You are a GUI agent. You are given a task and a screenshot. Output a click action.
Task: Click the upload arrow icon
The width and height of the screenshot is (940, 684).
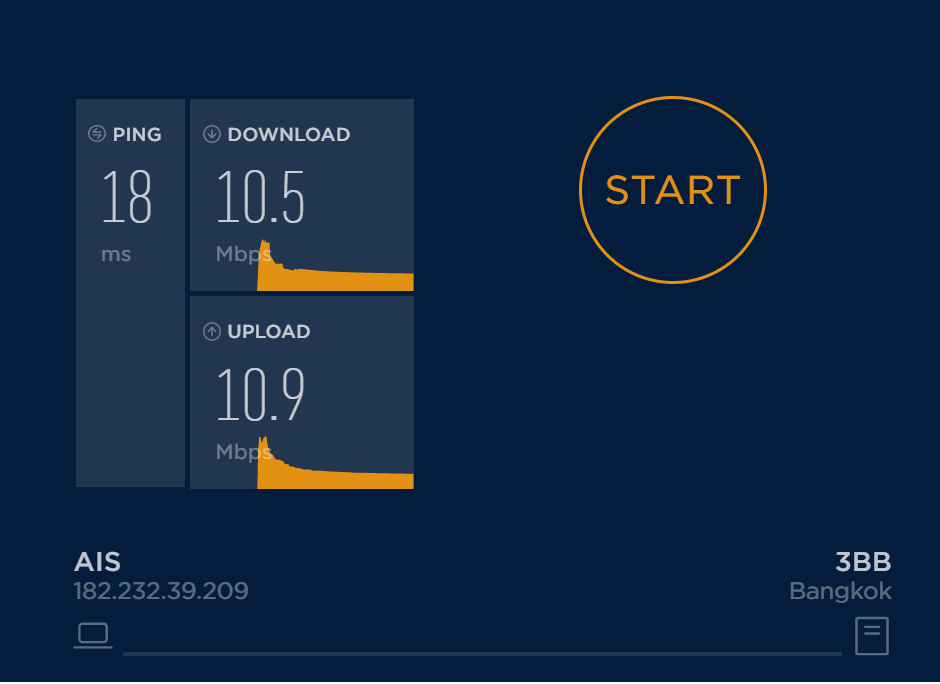[212, 331]
